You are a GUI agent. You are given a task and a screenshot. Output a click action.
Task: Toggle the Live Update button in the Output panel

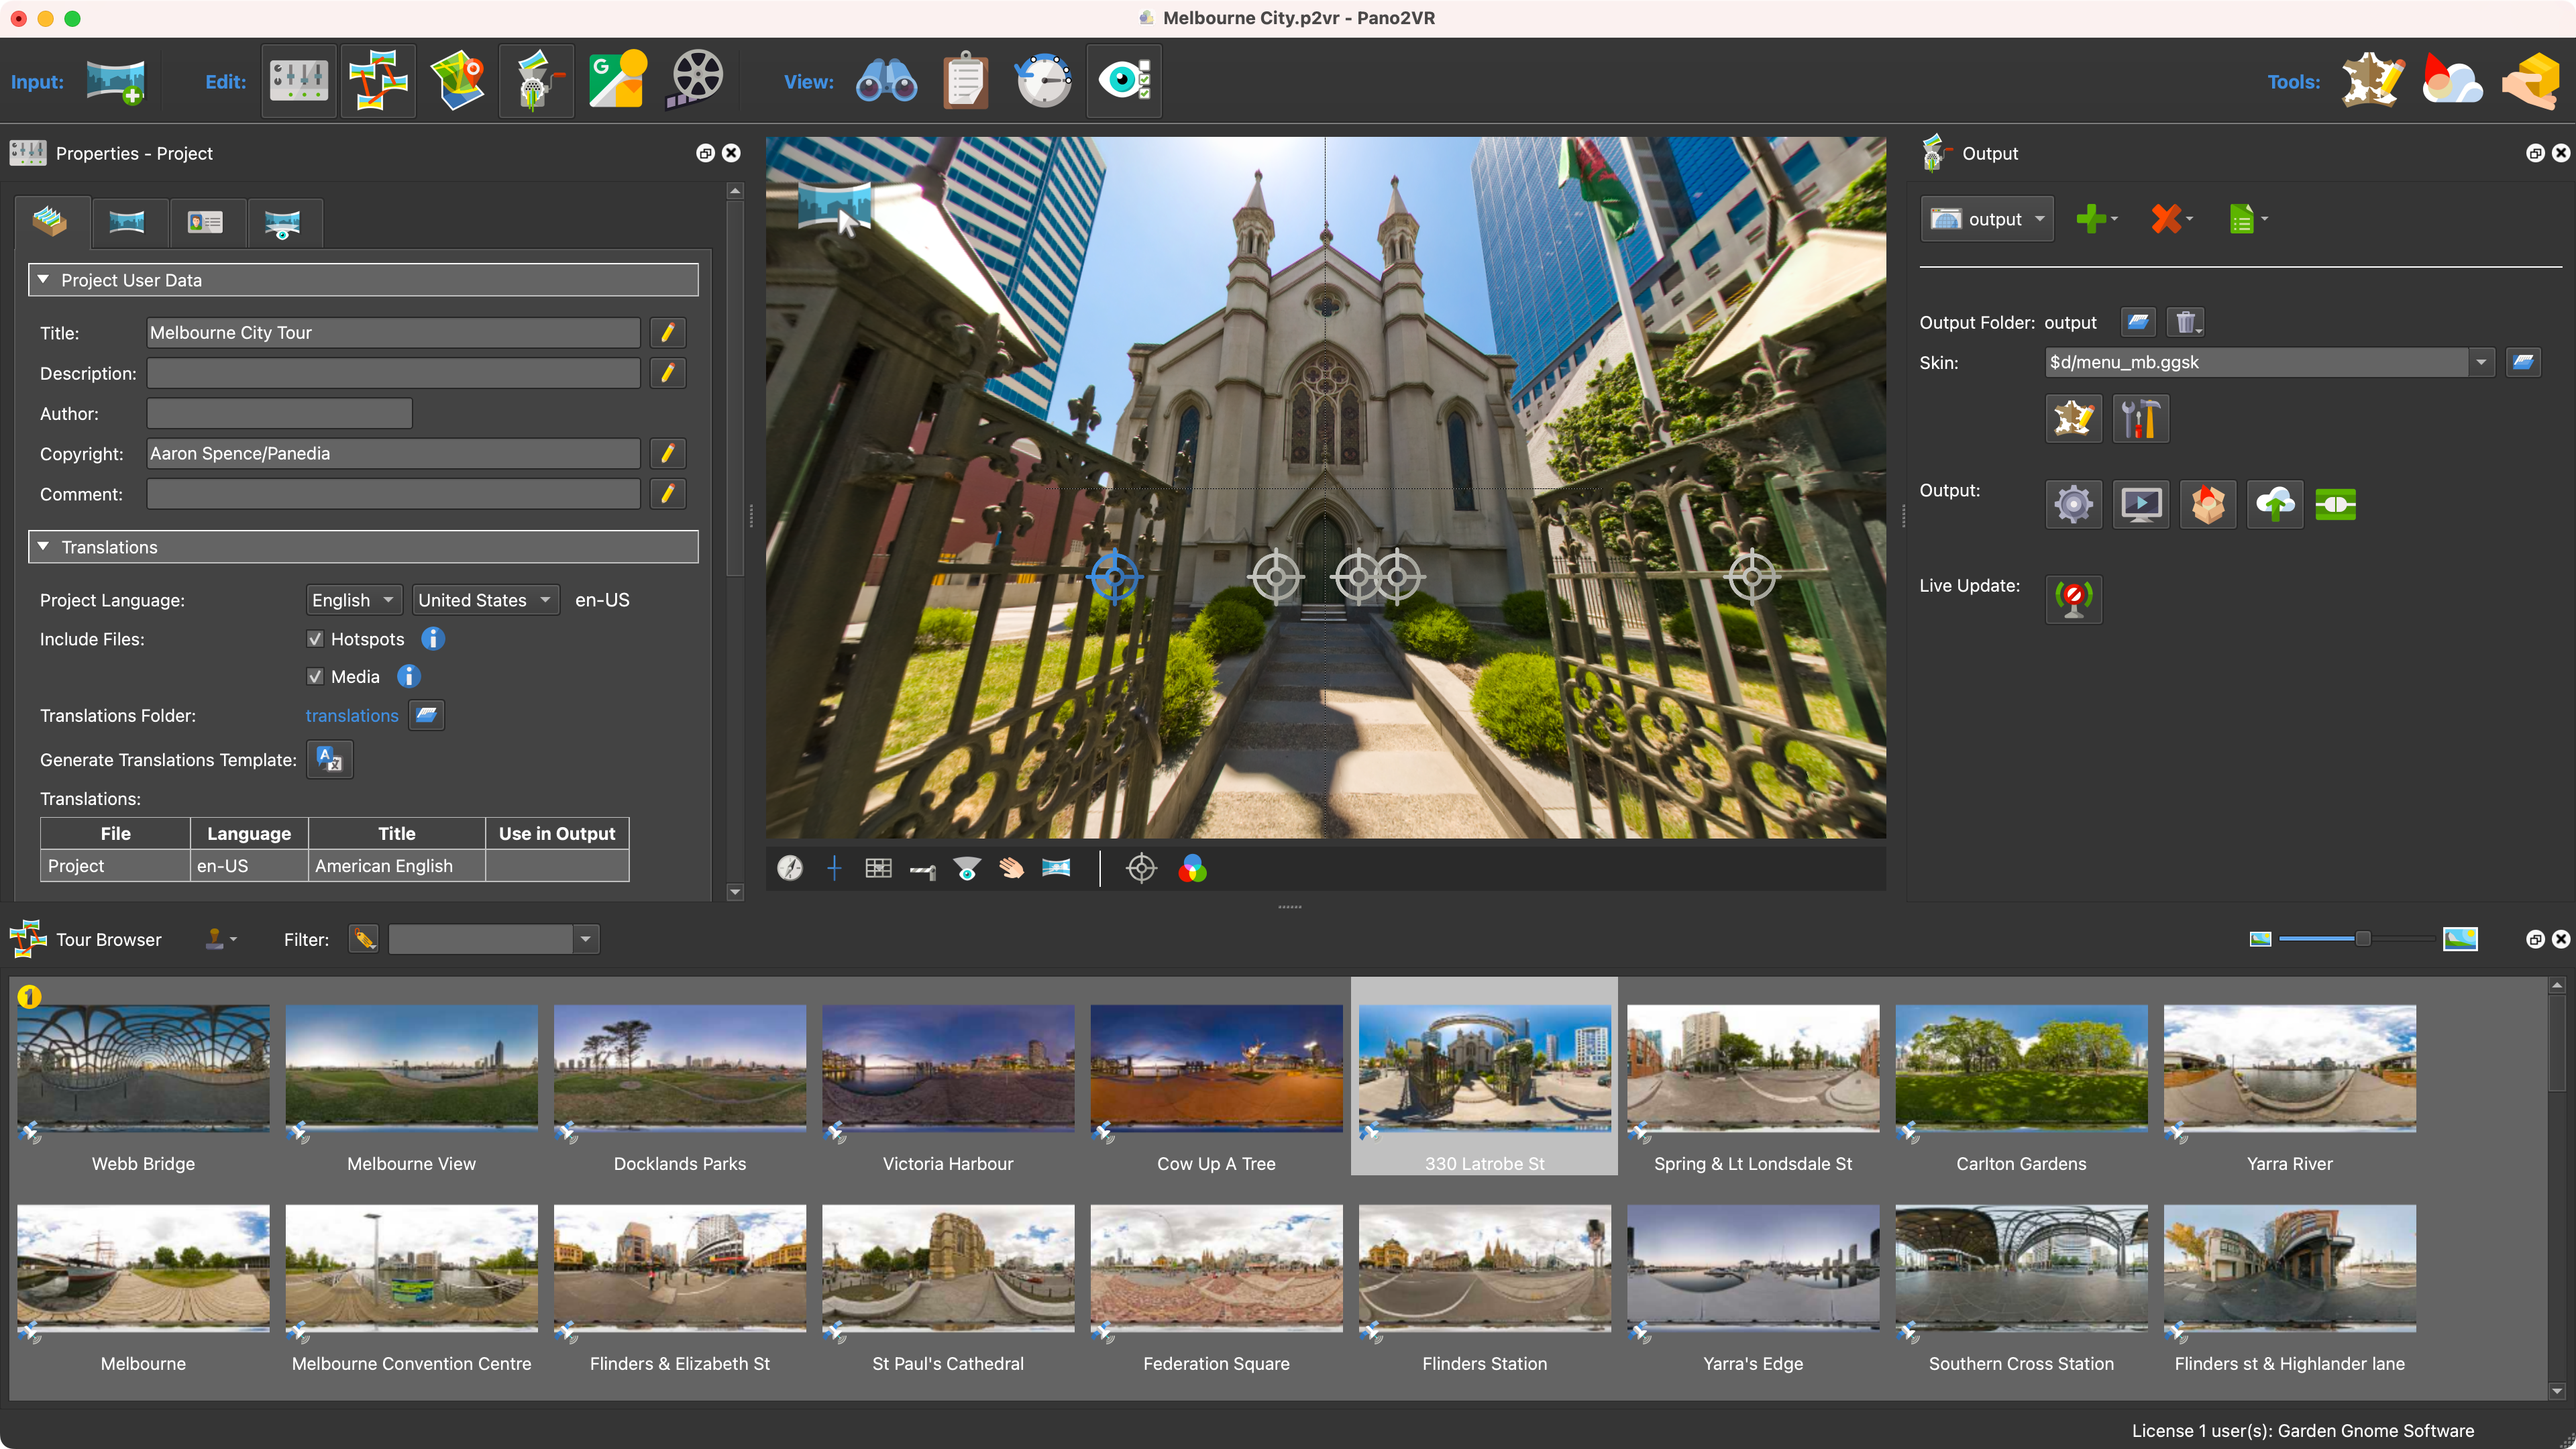pyautogui.click(x=2073, y=599)
